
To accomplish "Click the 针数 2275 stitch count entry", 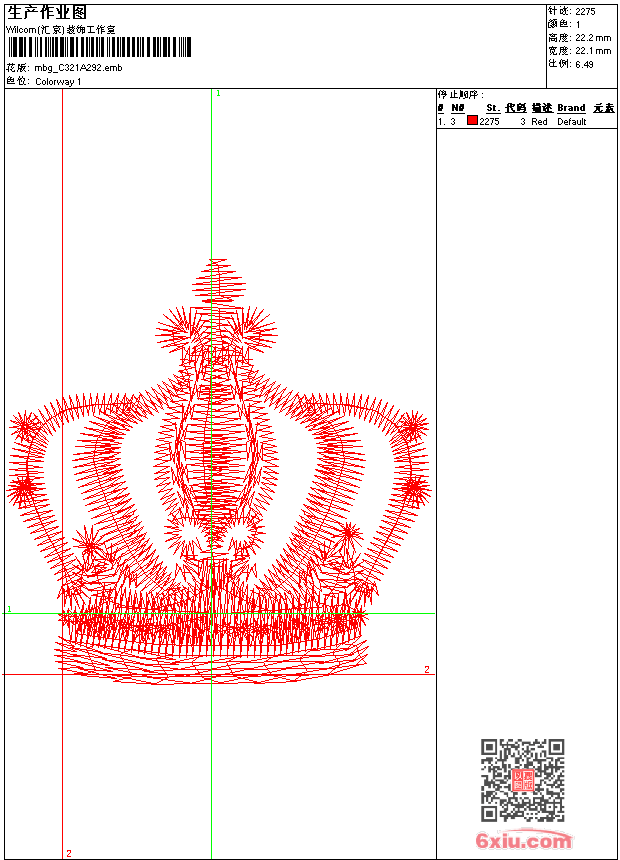I will click(x=571, y=11).
